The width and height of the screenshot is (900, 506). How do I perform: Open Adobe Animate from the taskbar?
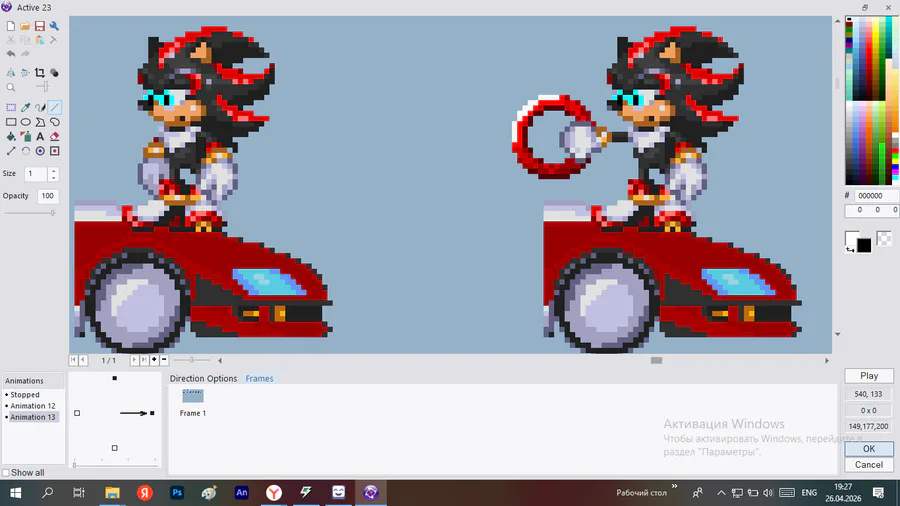point(242,492)
